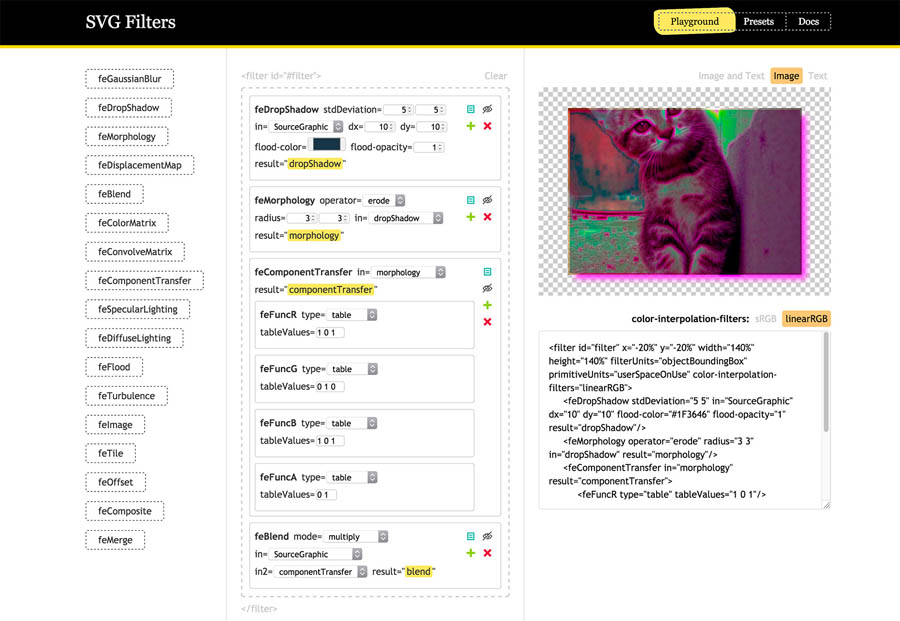The width and height of the screenshot is (900, 621).
Task: Switch color interpolation to linearRGB
Action: [806, 319]
